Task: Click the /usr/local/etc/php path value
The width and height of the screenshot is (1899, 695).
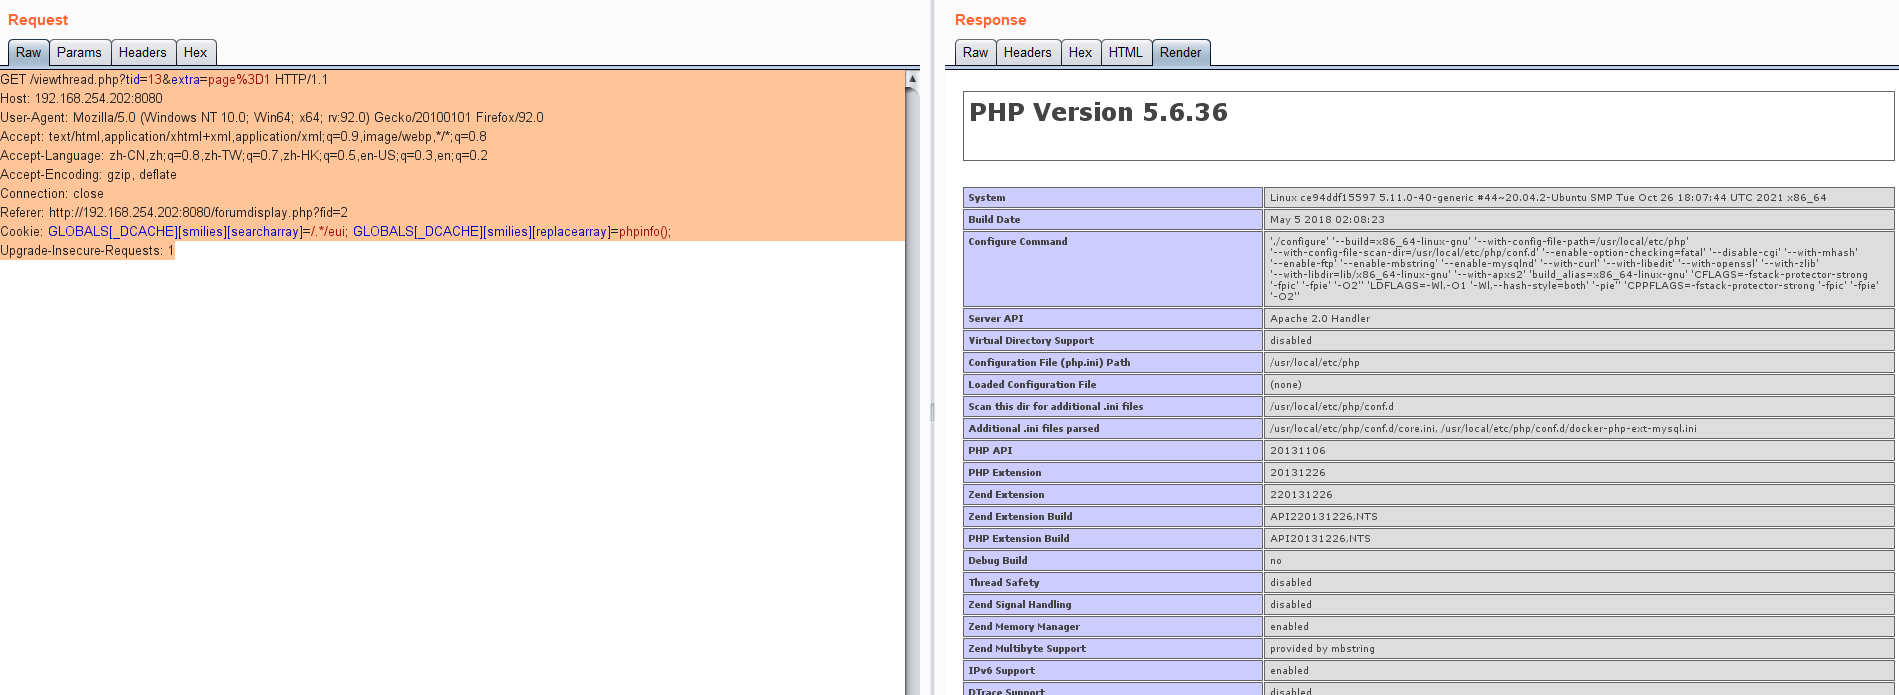Action: click(1315, 363)
